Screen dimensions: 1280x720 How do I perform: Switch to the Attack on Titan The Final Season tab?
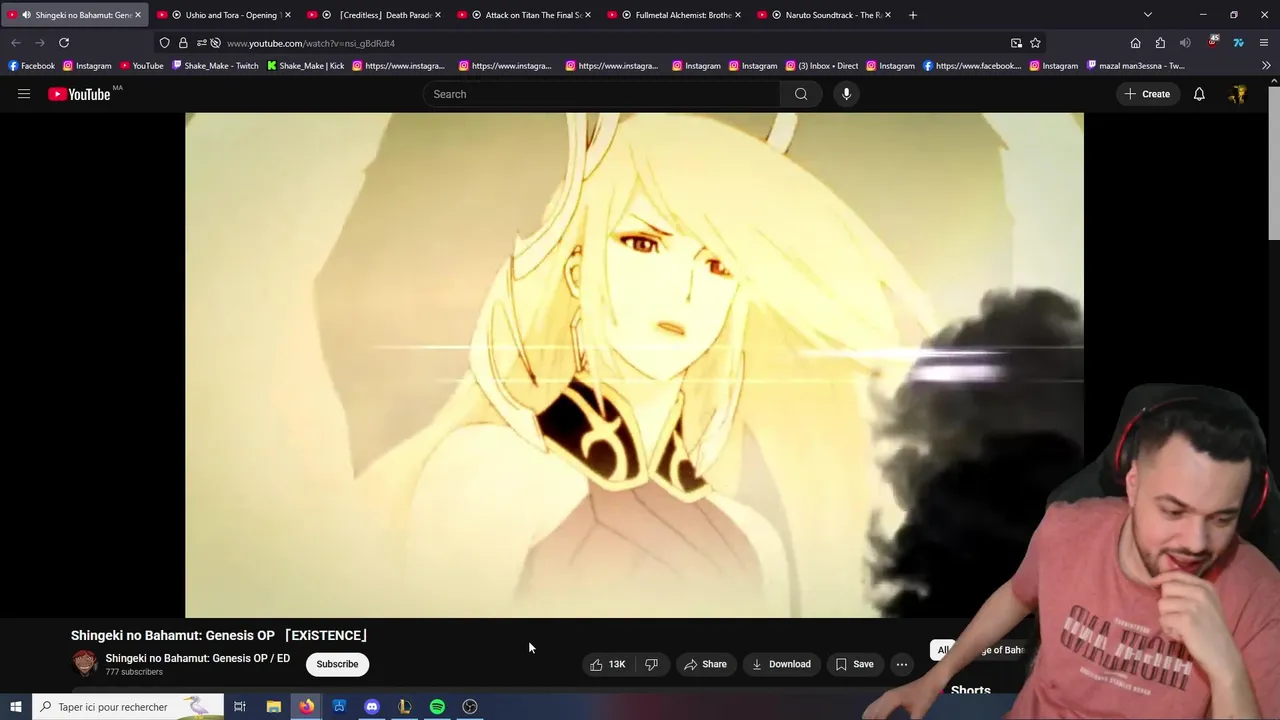pyautogui.click(x=525, y=15)
